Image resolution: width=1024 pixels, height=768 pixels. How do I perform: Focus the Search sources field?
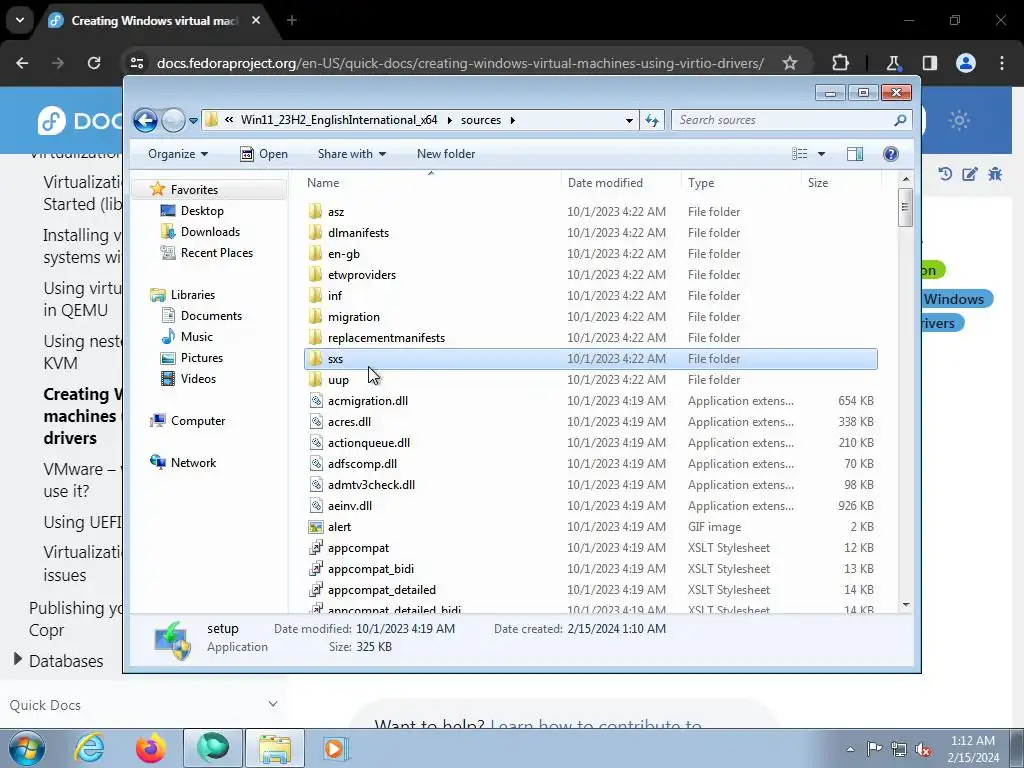(784, 120)
